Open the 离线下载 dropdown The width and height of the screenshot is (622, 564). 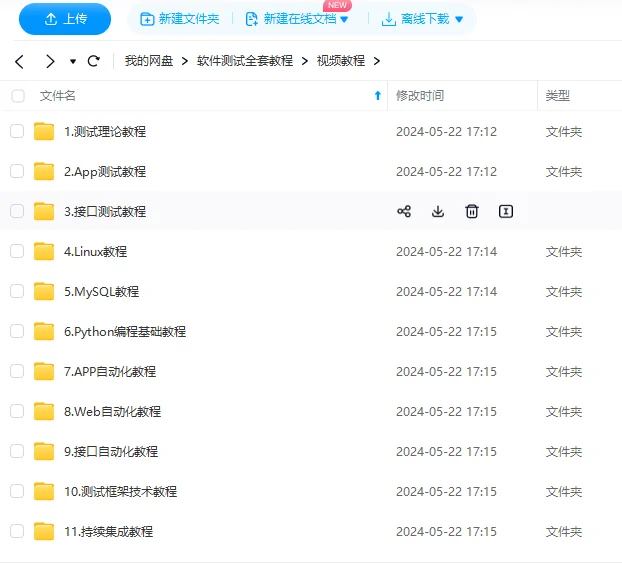point(422,19)
